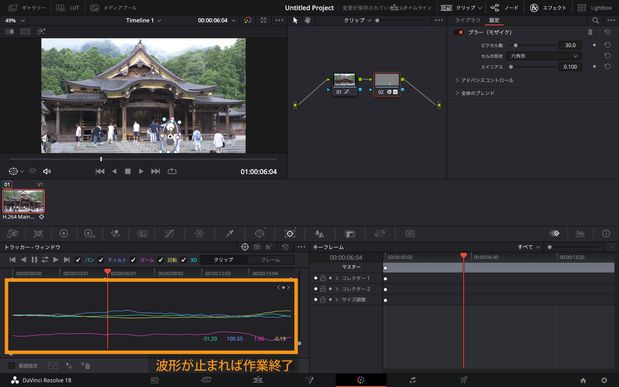This screenshot has height=387, width=619.
Task: Go to the Fairlight page
Action: point(412,380)
